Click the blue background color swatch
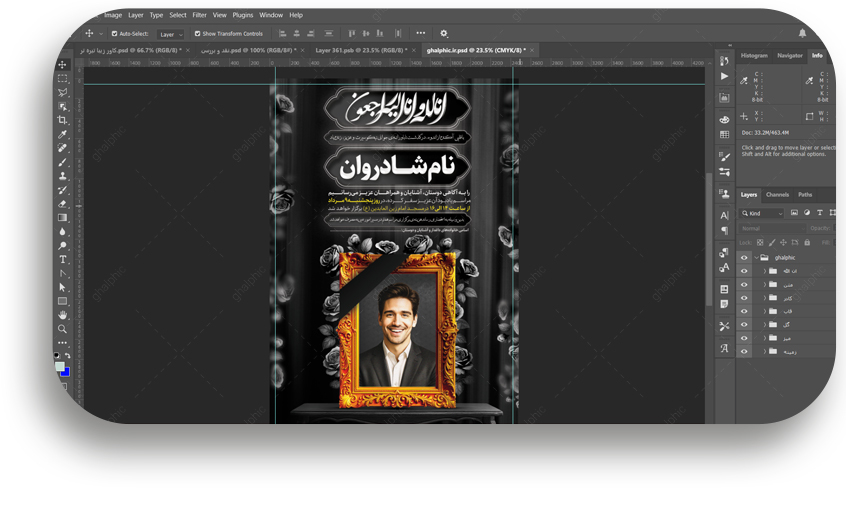The height and width of the screenshot is (513, 846). pos(65,371)
